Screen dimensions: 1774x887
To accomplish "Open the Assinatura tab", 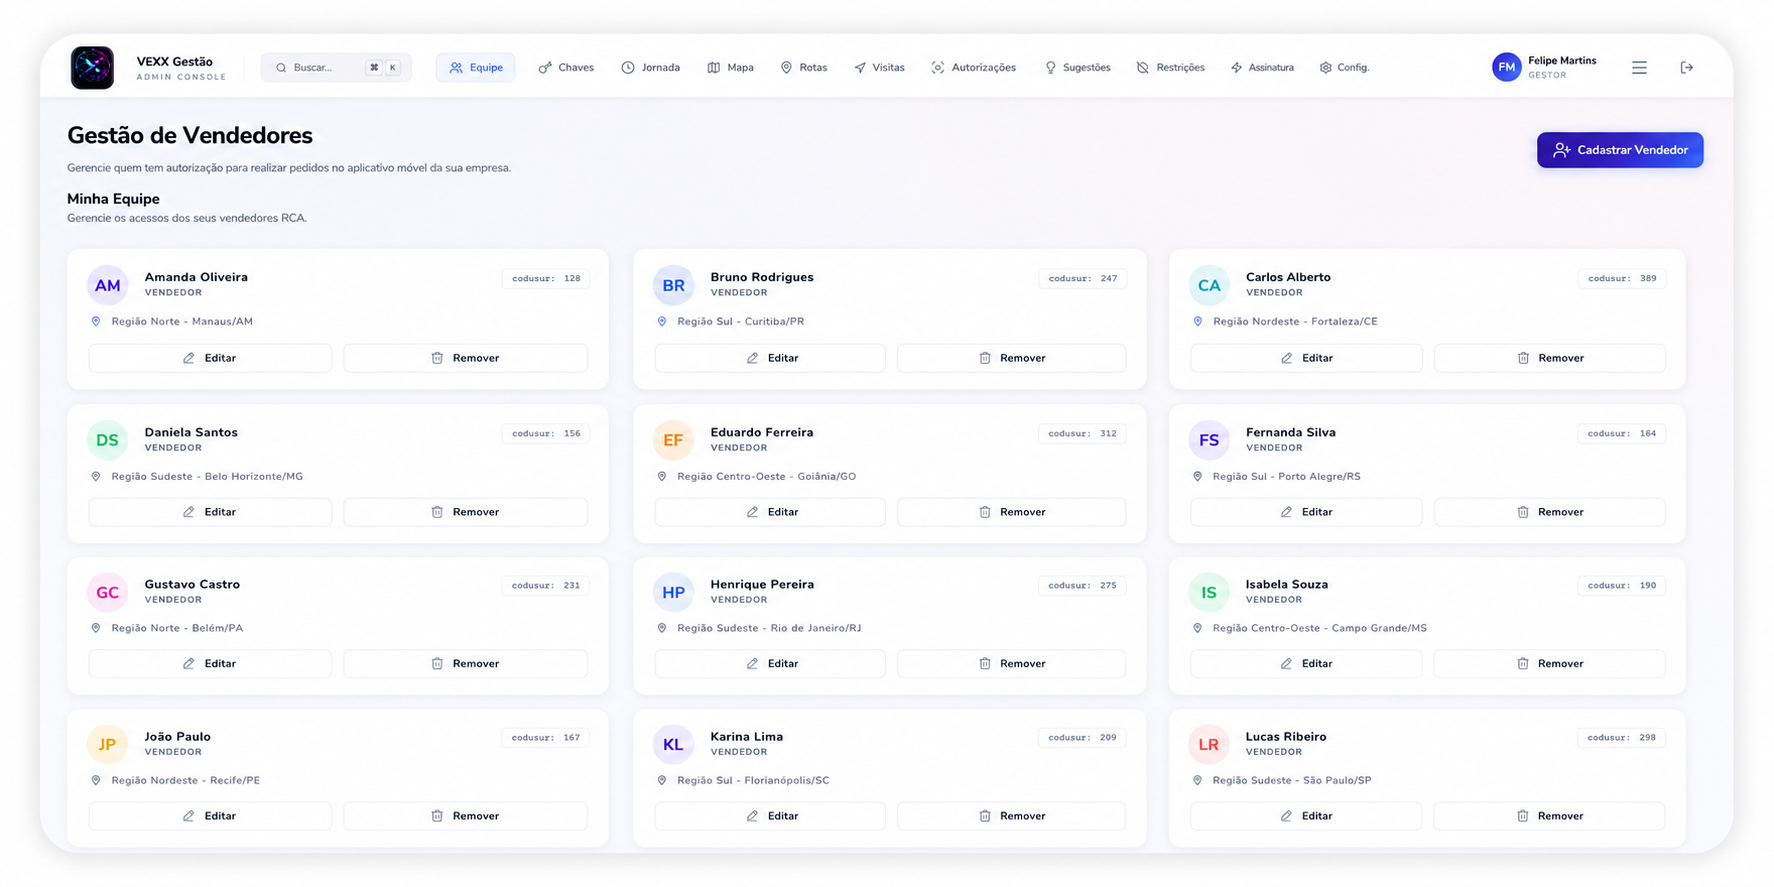I will [1262, 68].
